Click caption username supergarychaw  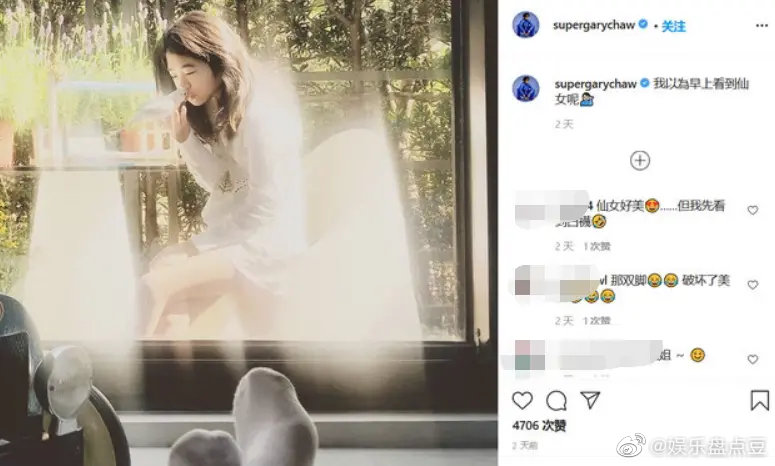[595, 84]
